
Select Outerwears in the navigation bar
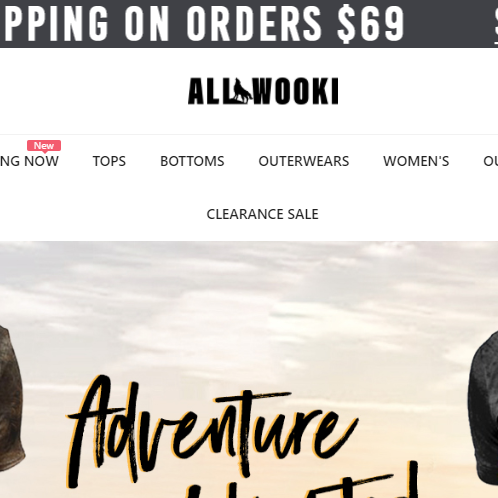[304, 161]
